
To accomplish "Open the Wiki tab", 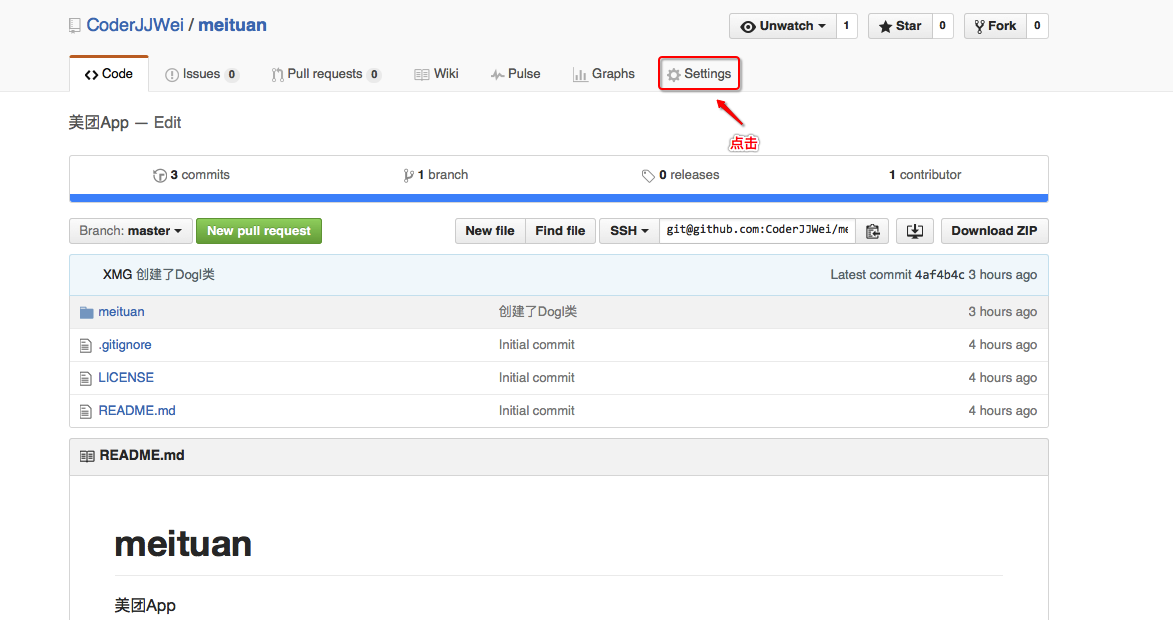I will click(x=436, y=74).
